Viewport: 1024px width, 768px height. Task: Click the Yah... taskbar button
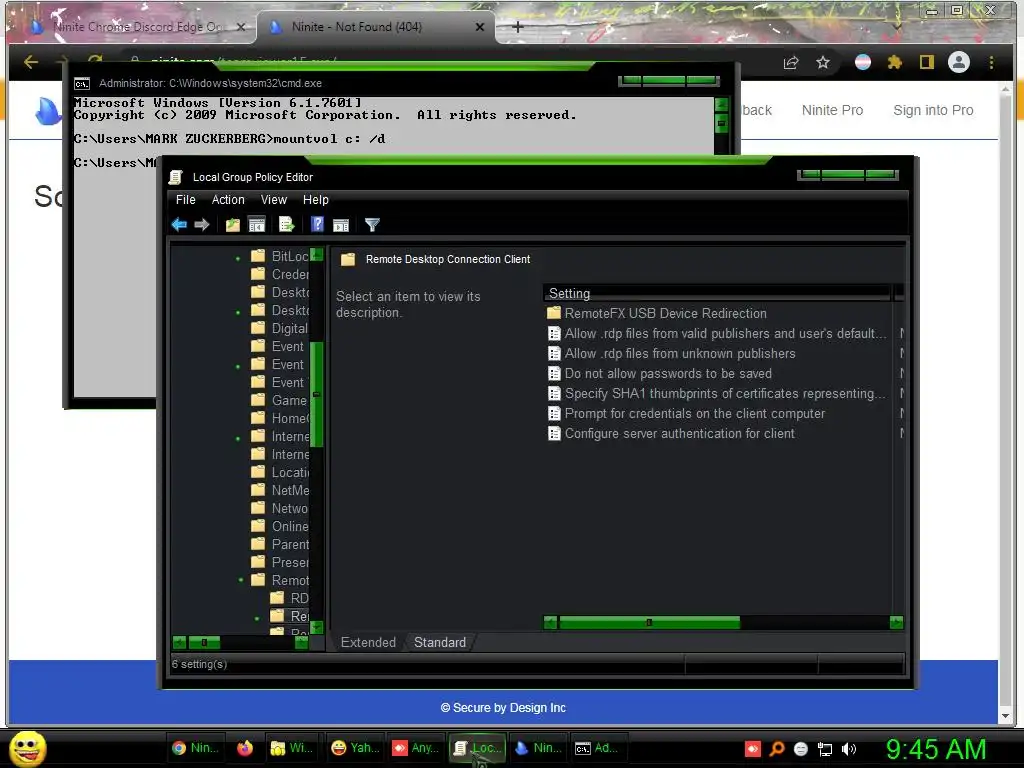tap(355, 748)
